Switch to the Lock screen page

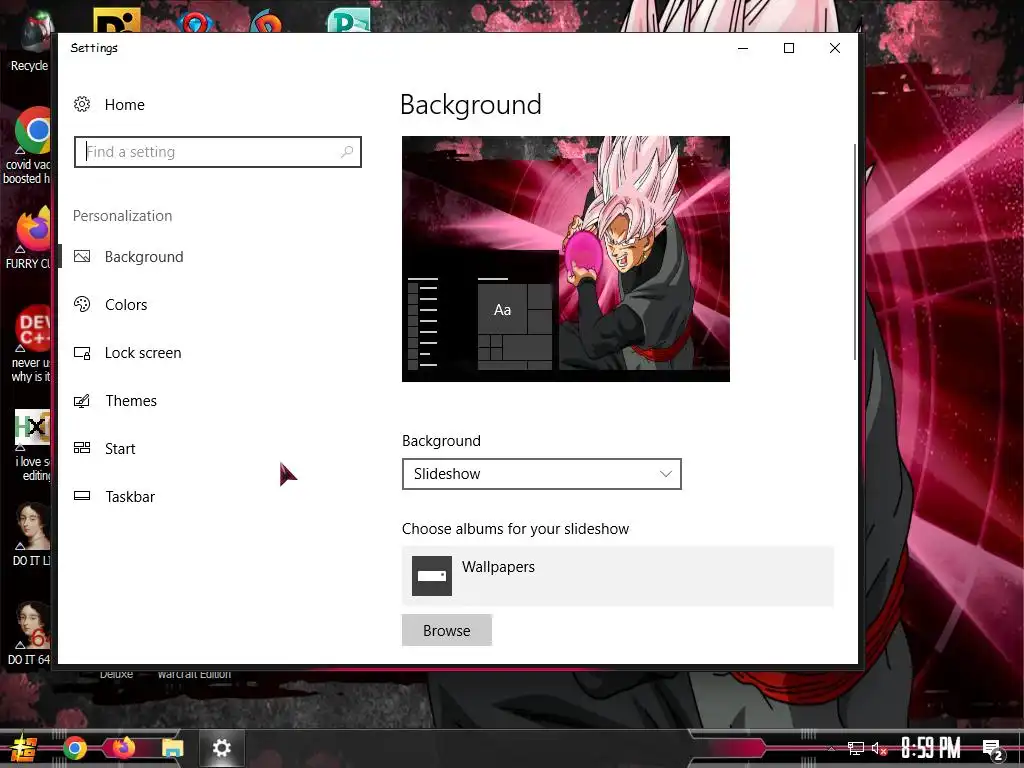(143, 353)
